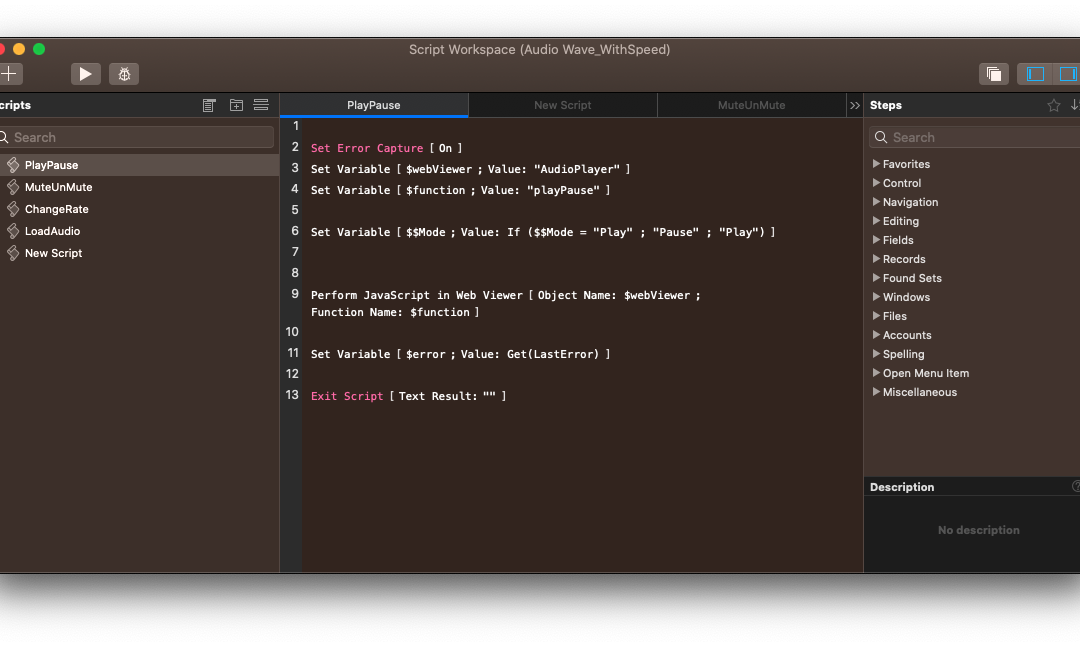Click the LoadAudio script icon
1080x647 pixels.
tap(13, 232)
